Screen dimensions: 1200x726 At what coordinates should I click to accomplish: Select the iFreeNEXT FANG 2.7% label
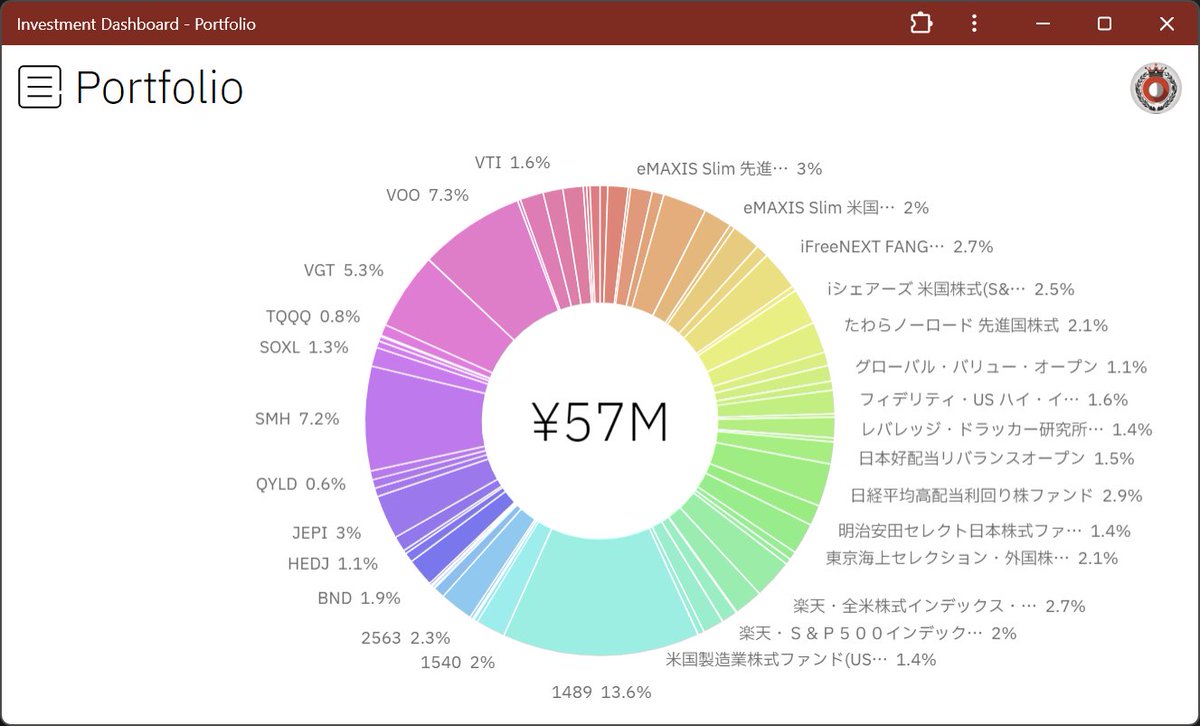(x=896, y=246)
